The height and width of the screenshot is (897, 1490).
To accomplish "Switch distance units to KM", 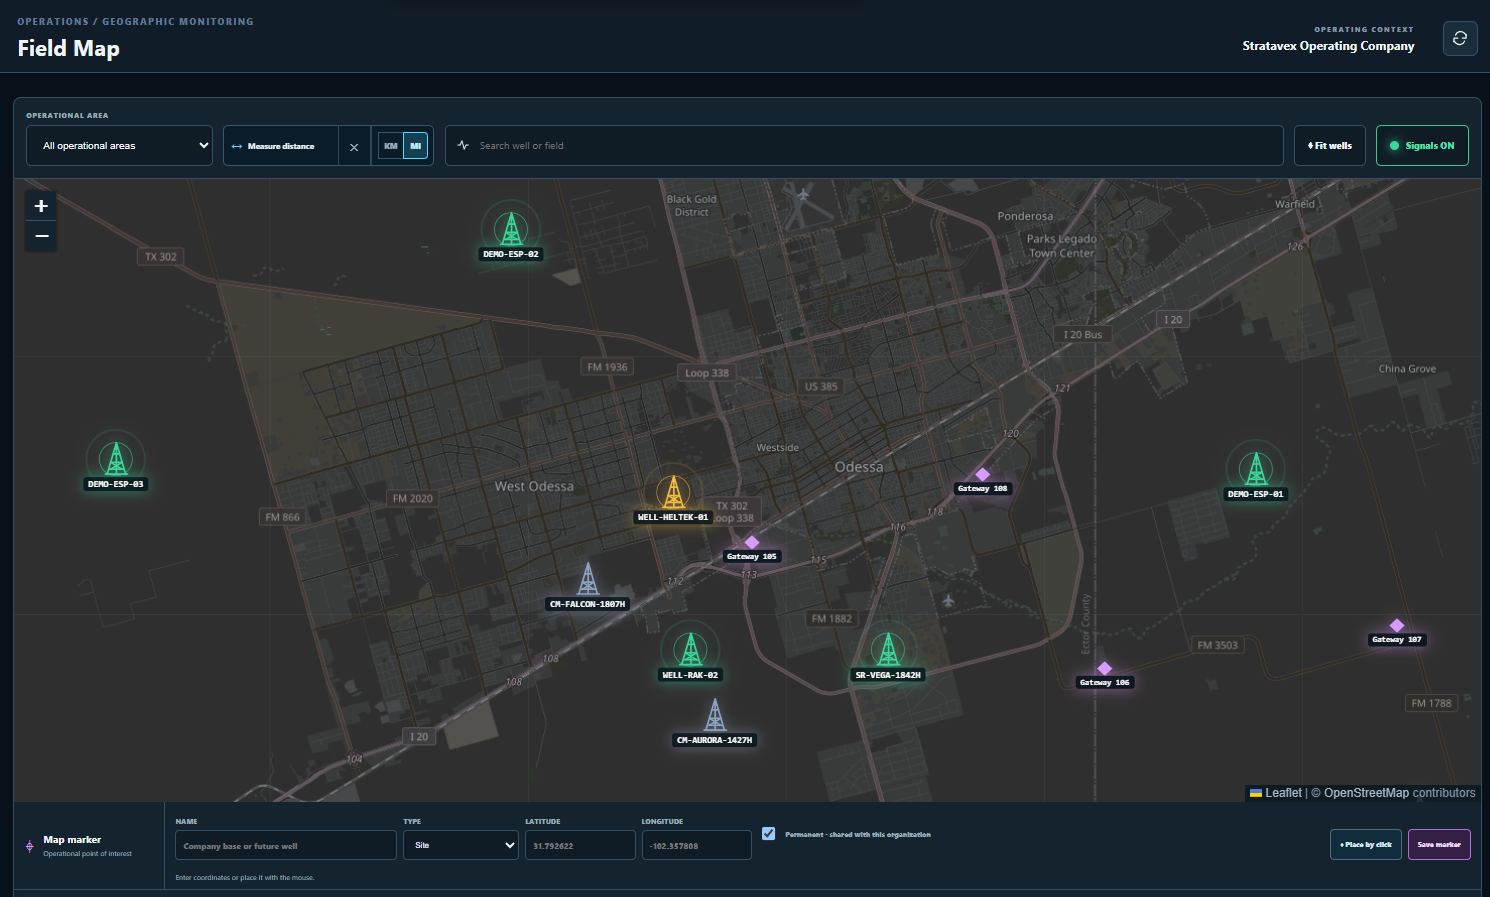I will [391, 146].
